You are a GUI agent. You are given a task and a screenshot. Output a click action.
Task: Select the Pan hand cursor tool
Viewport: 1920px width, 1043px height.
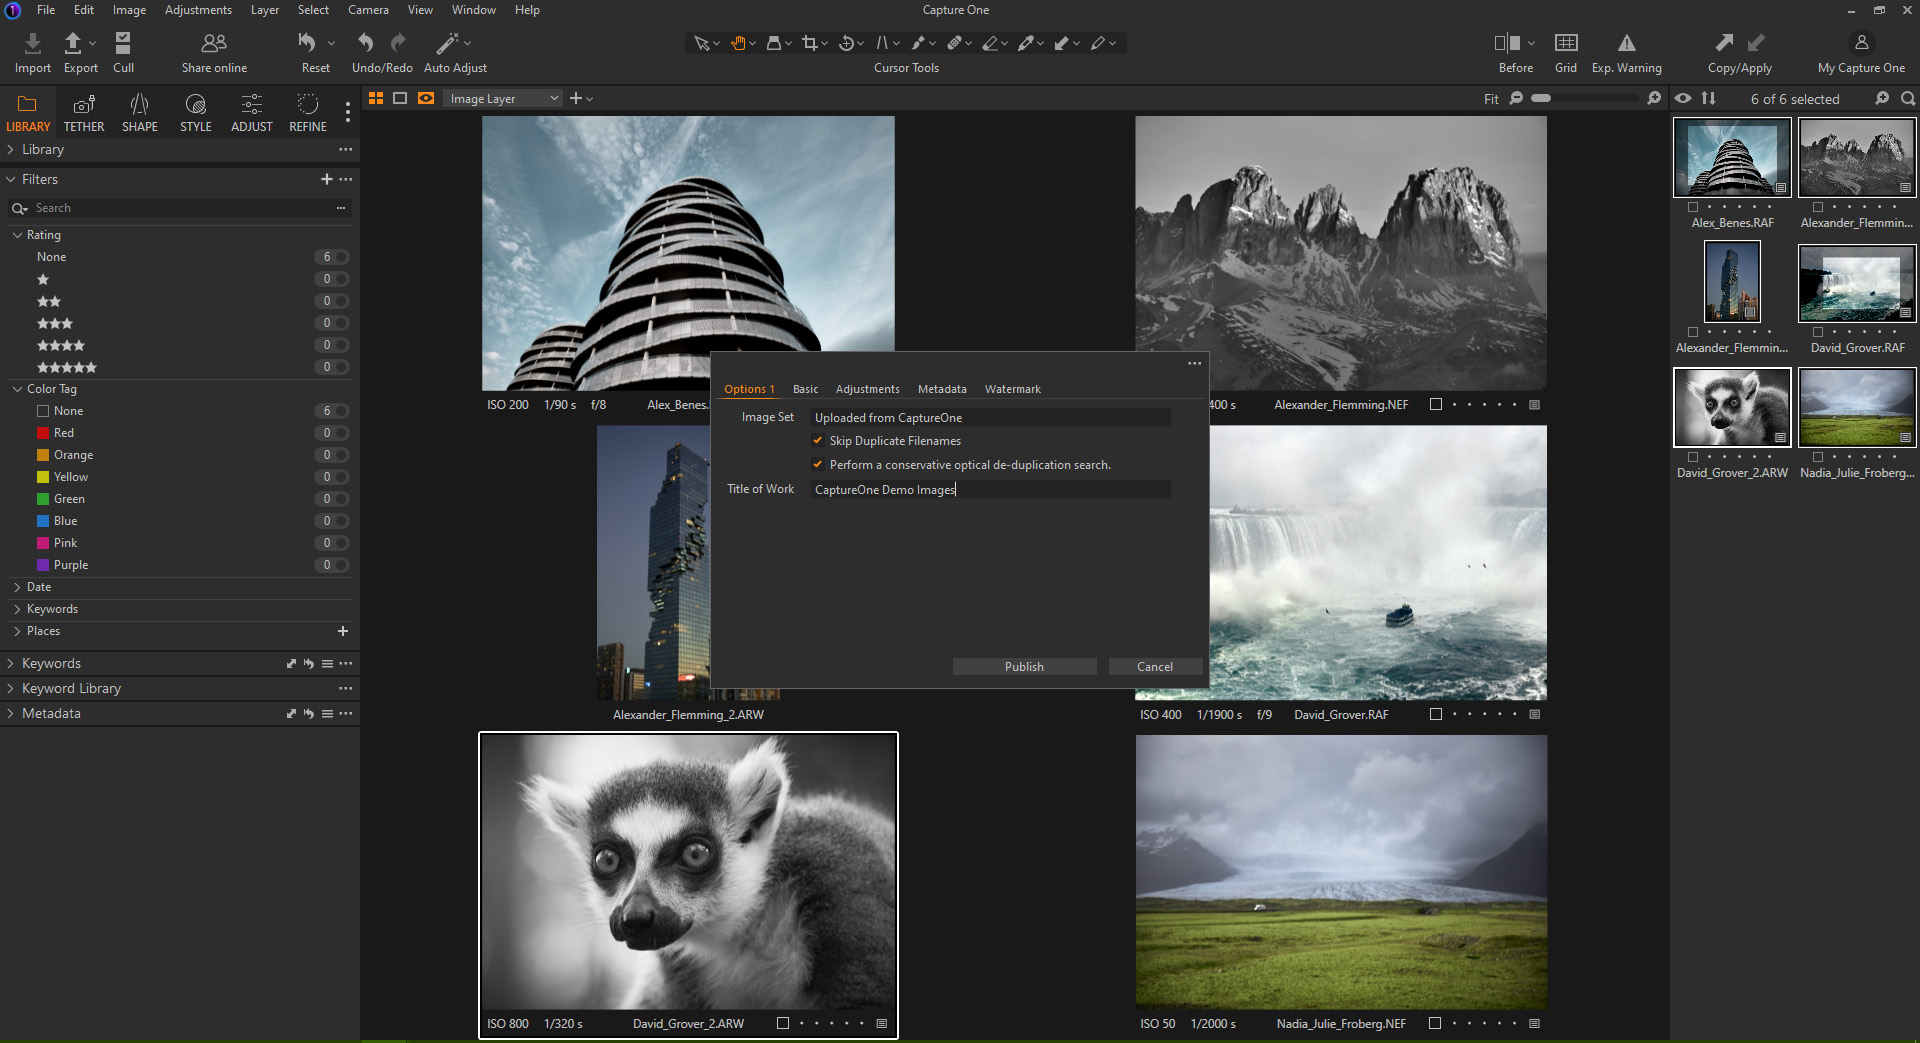coord(738,43)
